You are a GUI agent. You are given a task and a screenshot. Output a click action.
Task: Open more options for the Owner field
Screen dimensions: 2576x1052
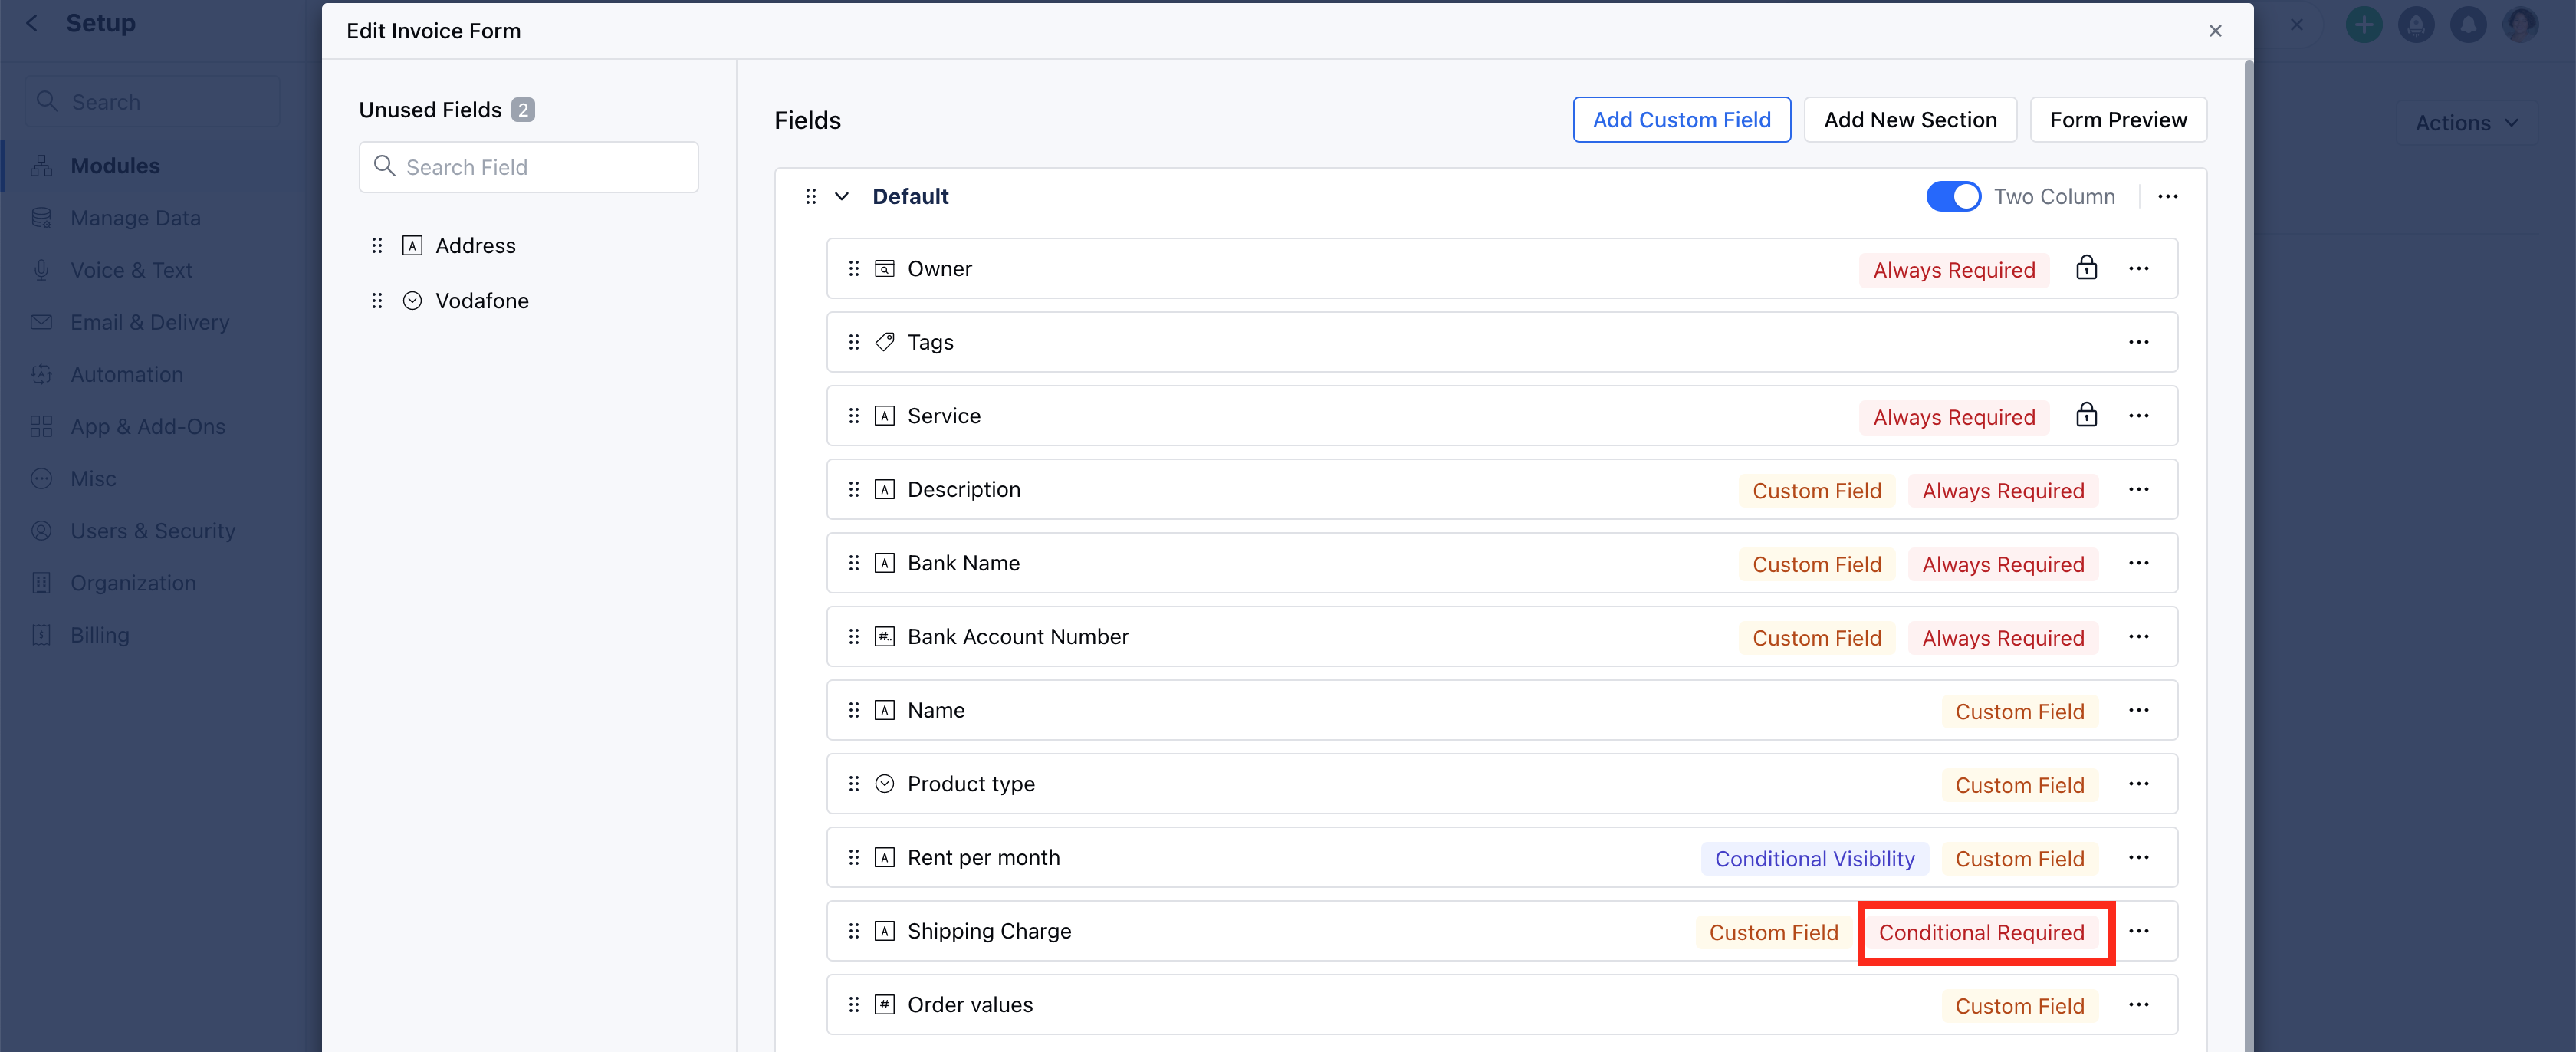(x=2138, y=268)
